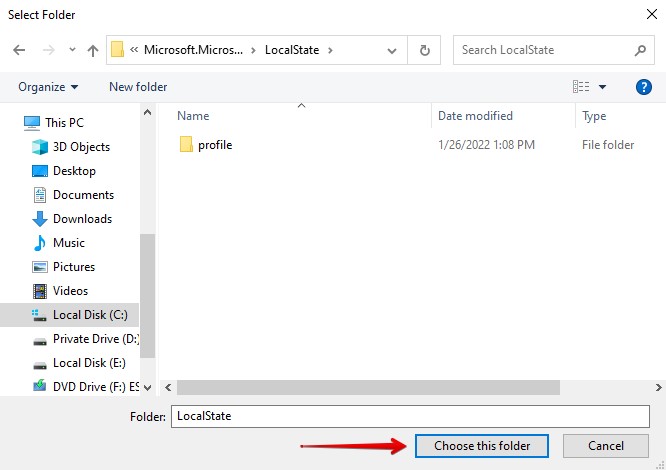Screen dimensions: 666x470
Task: Expand the view options dropdown arrow
Action: coord(603,87)
